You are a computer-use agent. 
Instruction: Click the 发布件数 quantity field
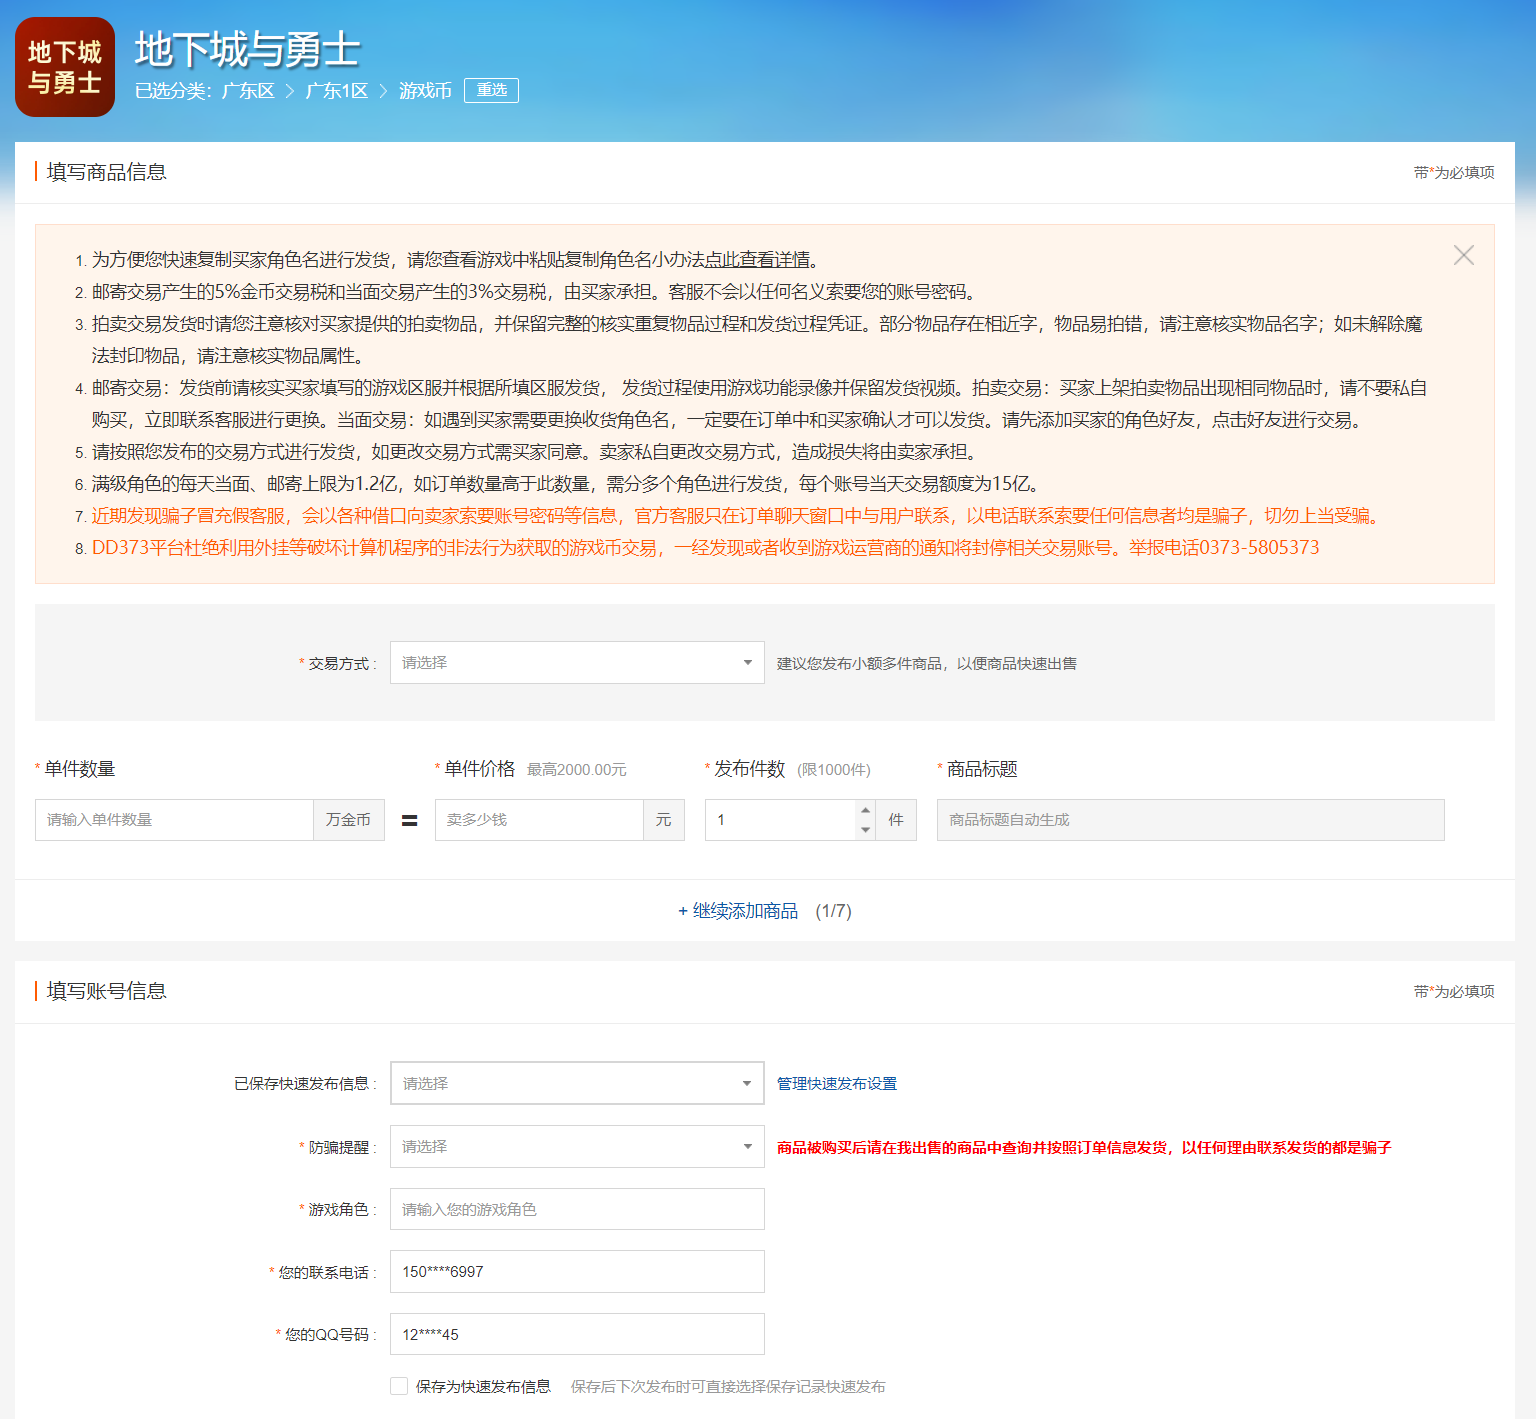(x=781, y=820)
